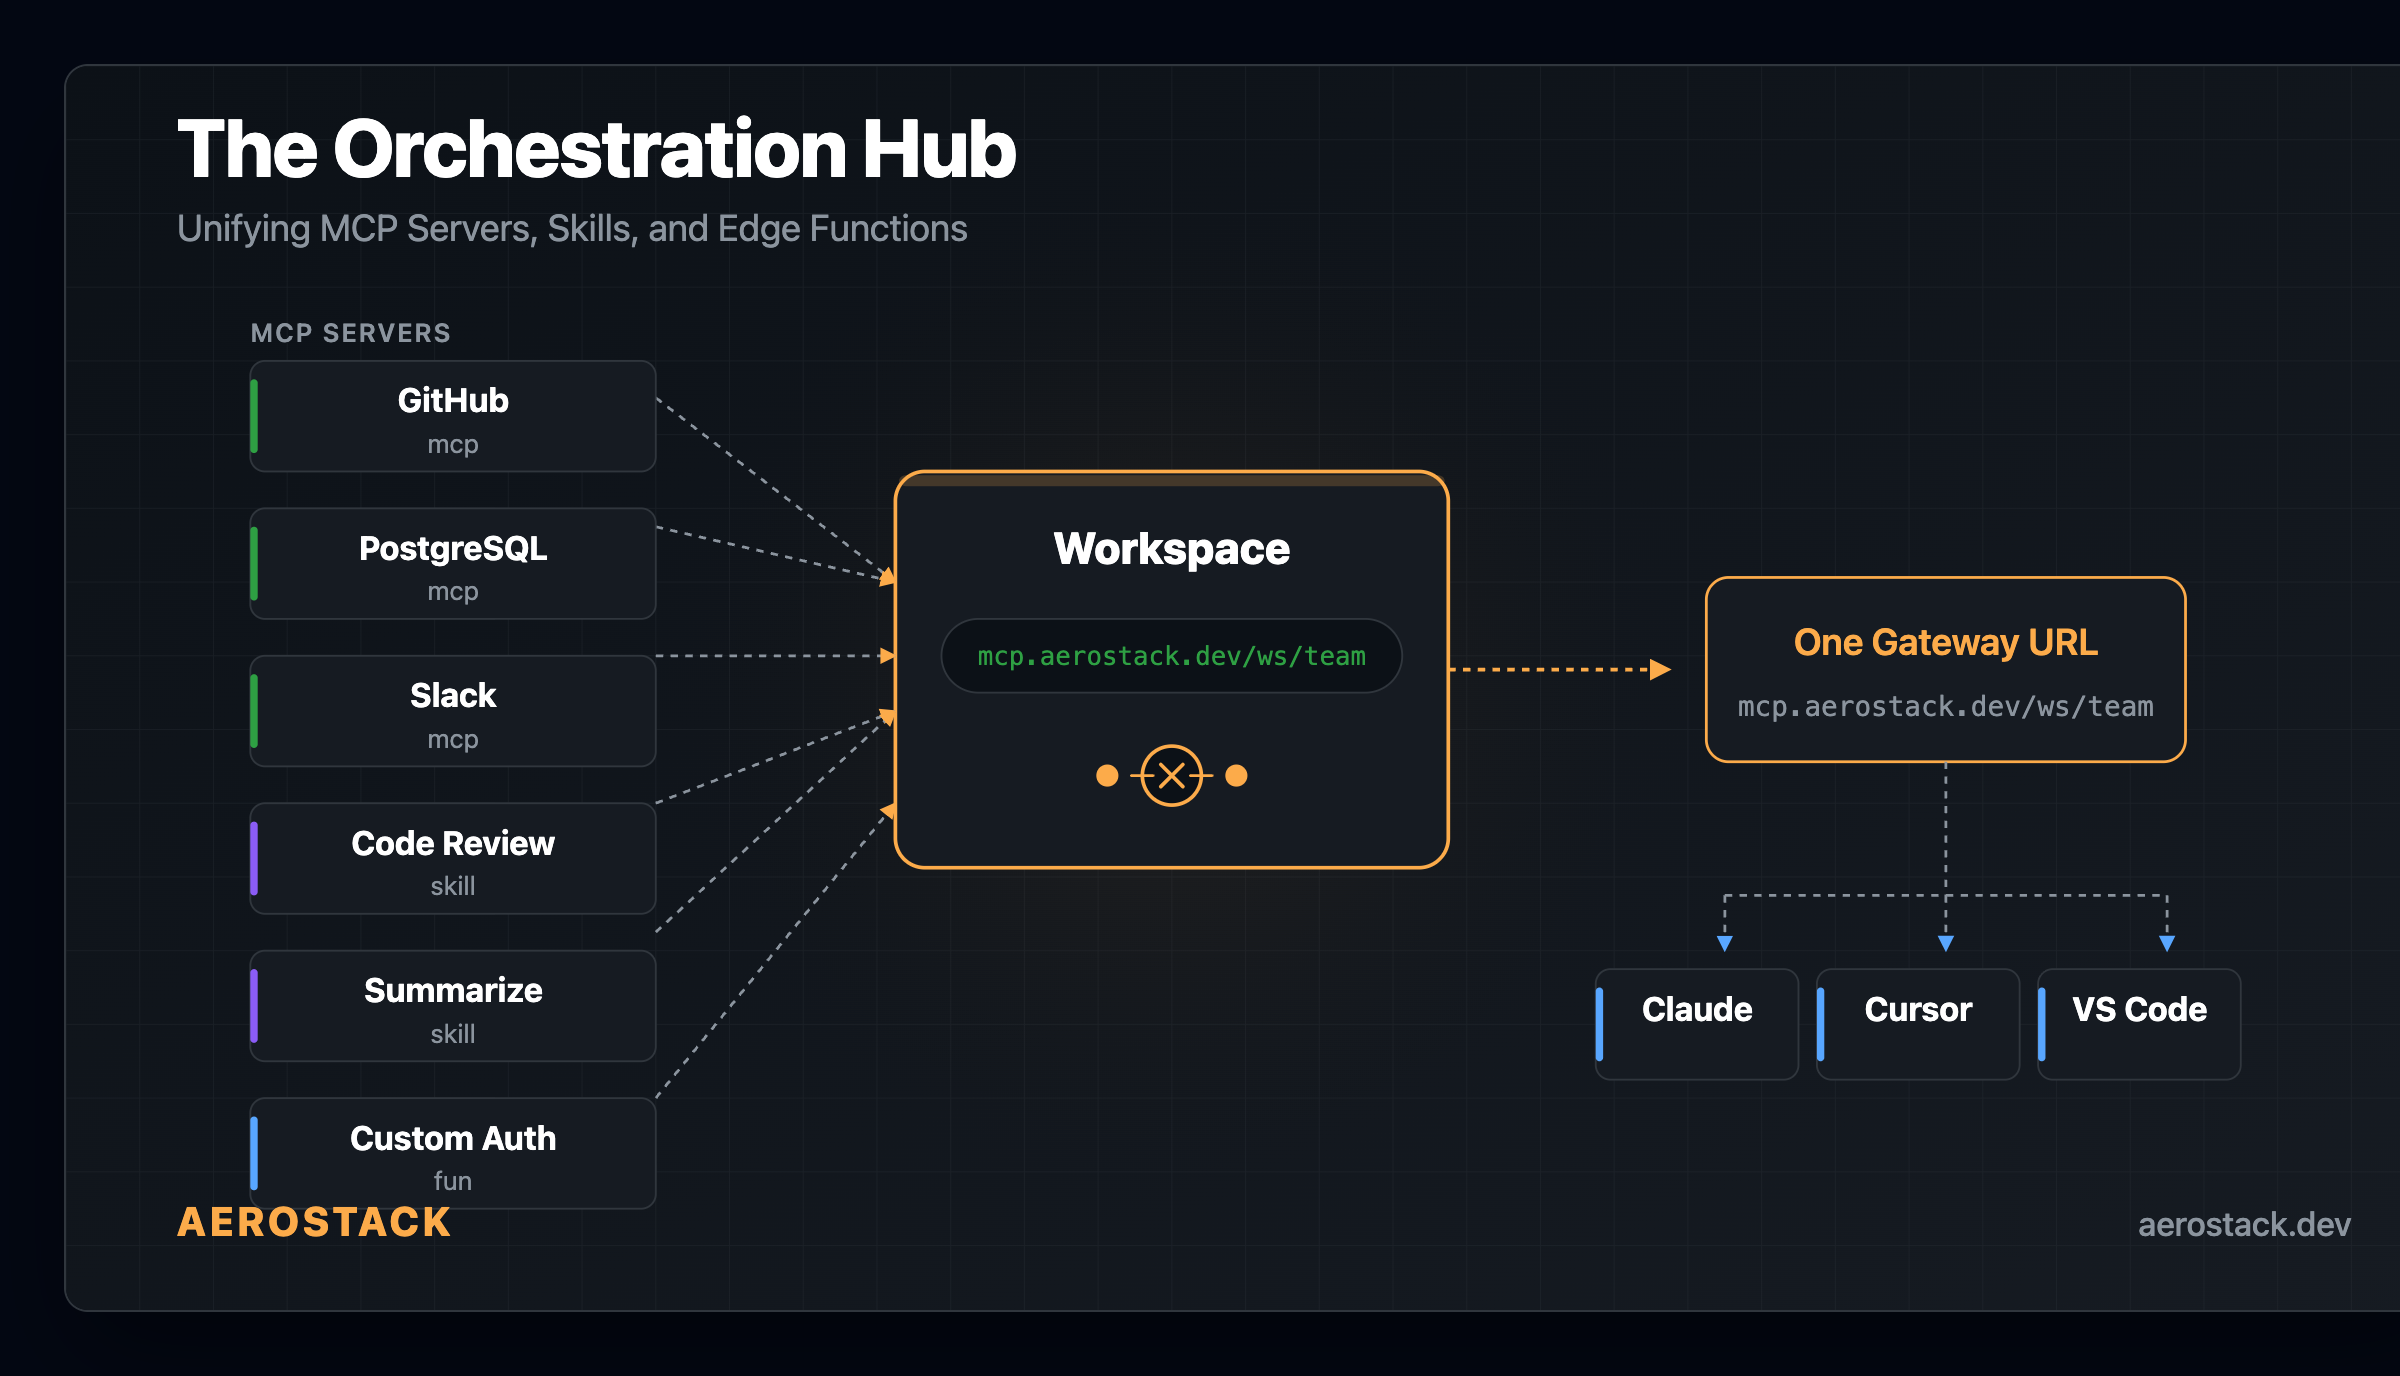The height and width of the screenshot is (1376, 2400).
Task: Click the left orange dot next to gateway icon
Action: 1106,775
